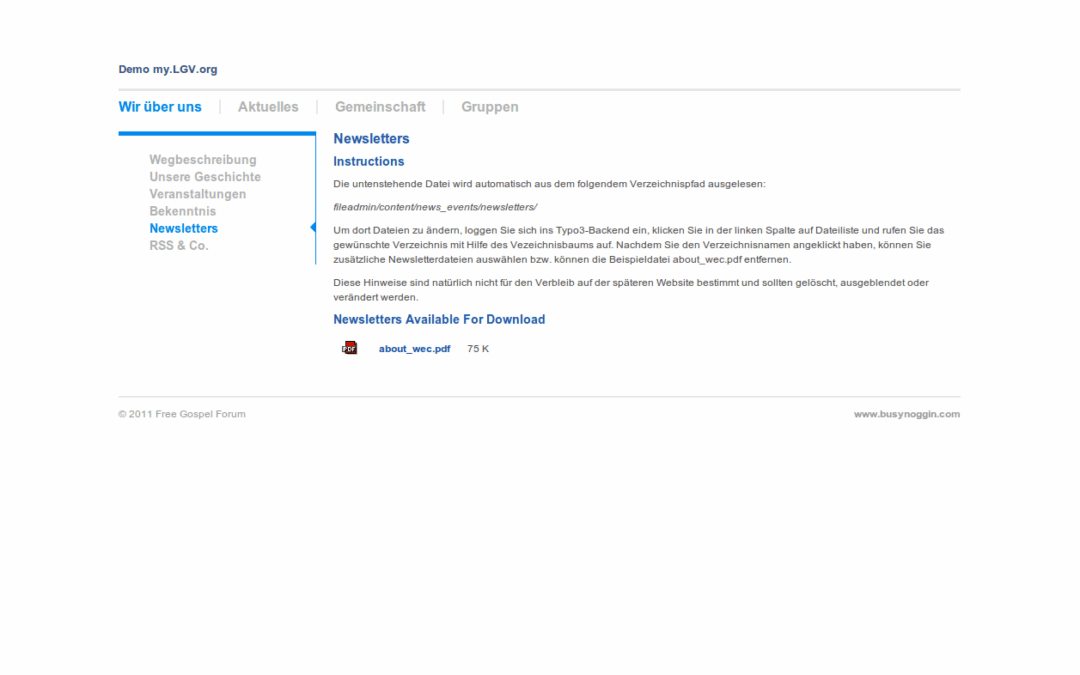The width and height of the screenshot is (1080, 675).
Task: Click the © 2011 Free Gospel Forum text
Action: (x=182, y=414)
